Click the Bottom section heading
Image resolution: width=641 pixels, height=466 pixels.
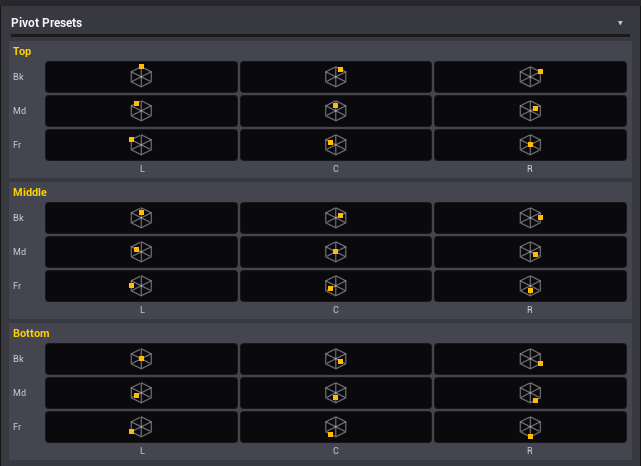point(31,333)
